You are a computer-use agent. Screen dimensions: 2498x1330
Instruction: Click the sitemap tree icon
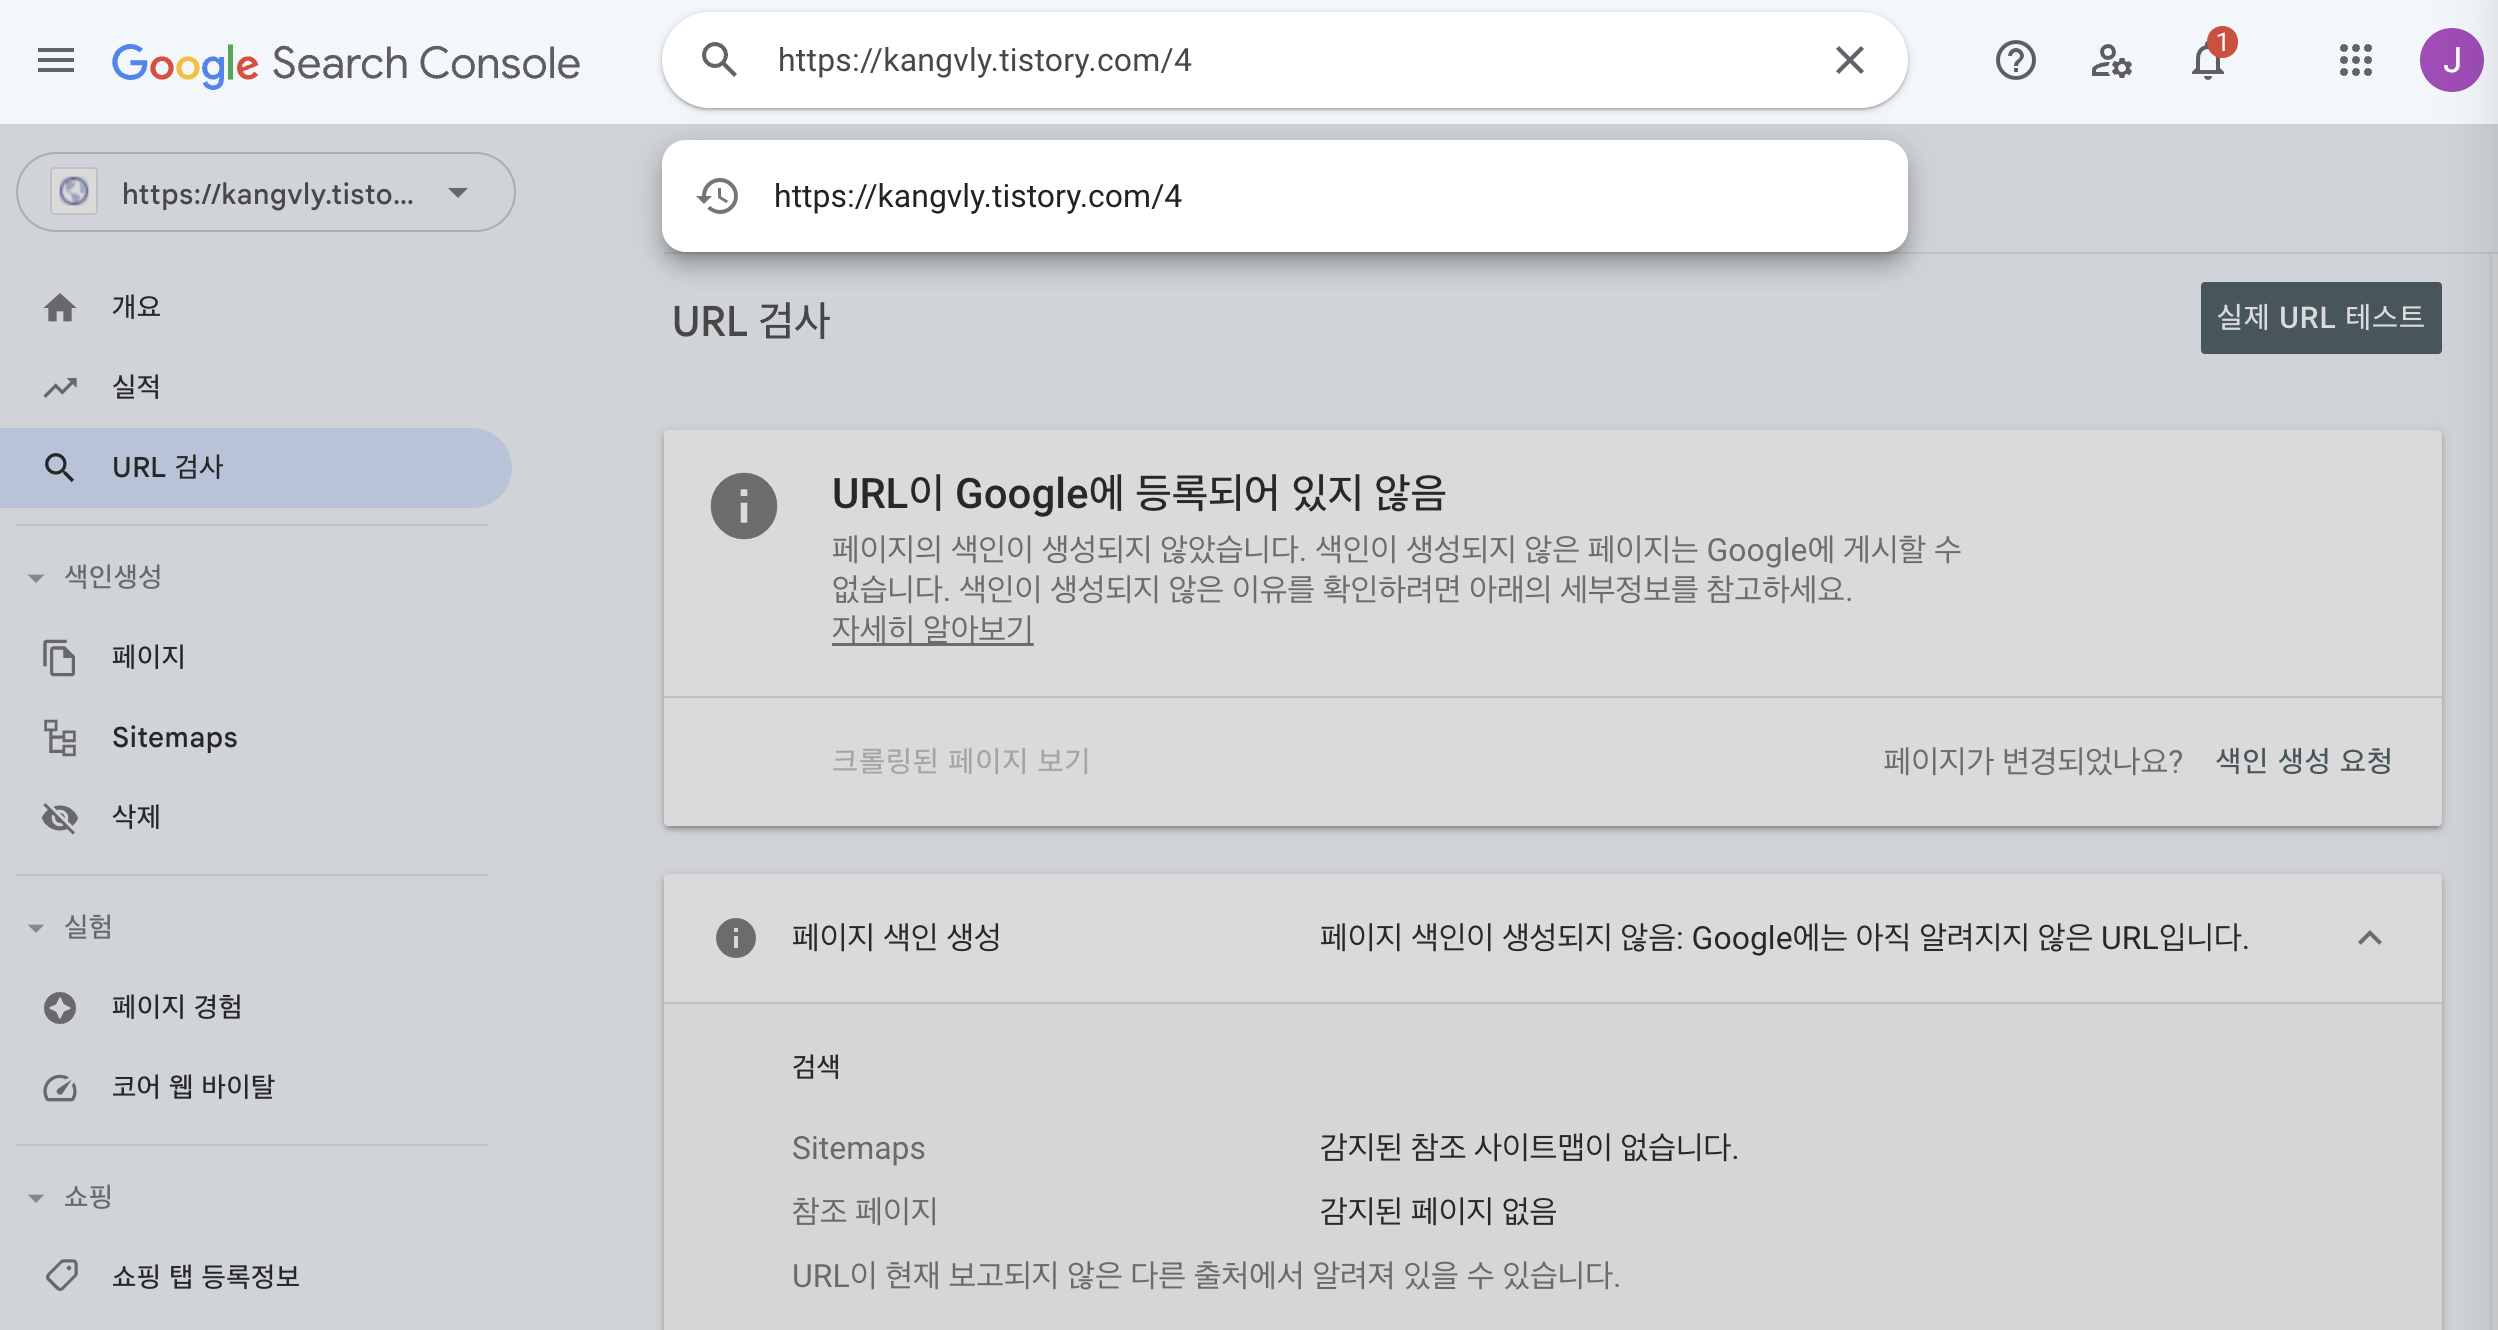60,737
